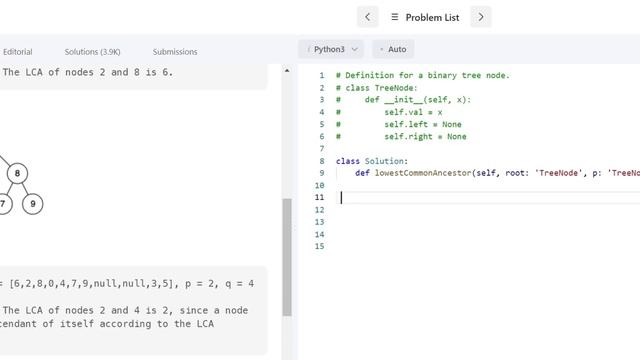640x360 pixels.
Task: Go to next problem arrow
Action: tap(481, 17)
